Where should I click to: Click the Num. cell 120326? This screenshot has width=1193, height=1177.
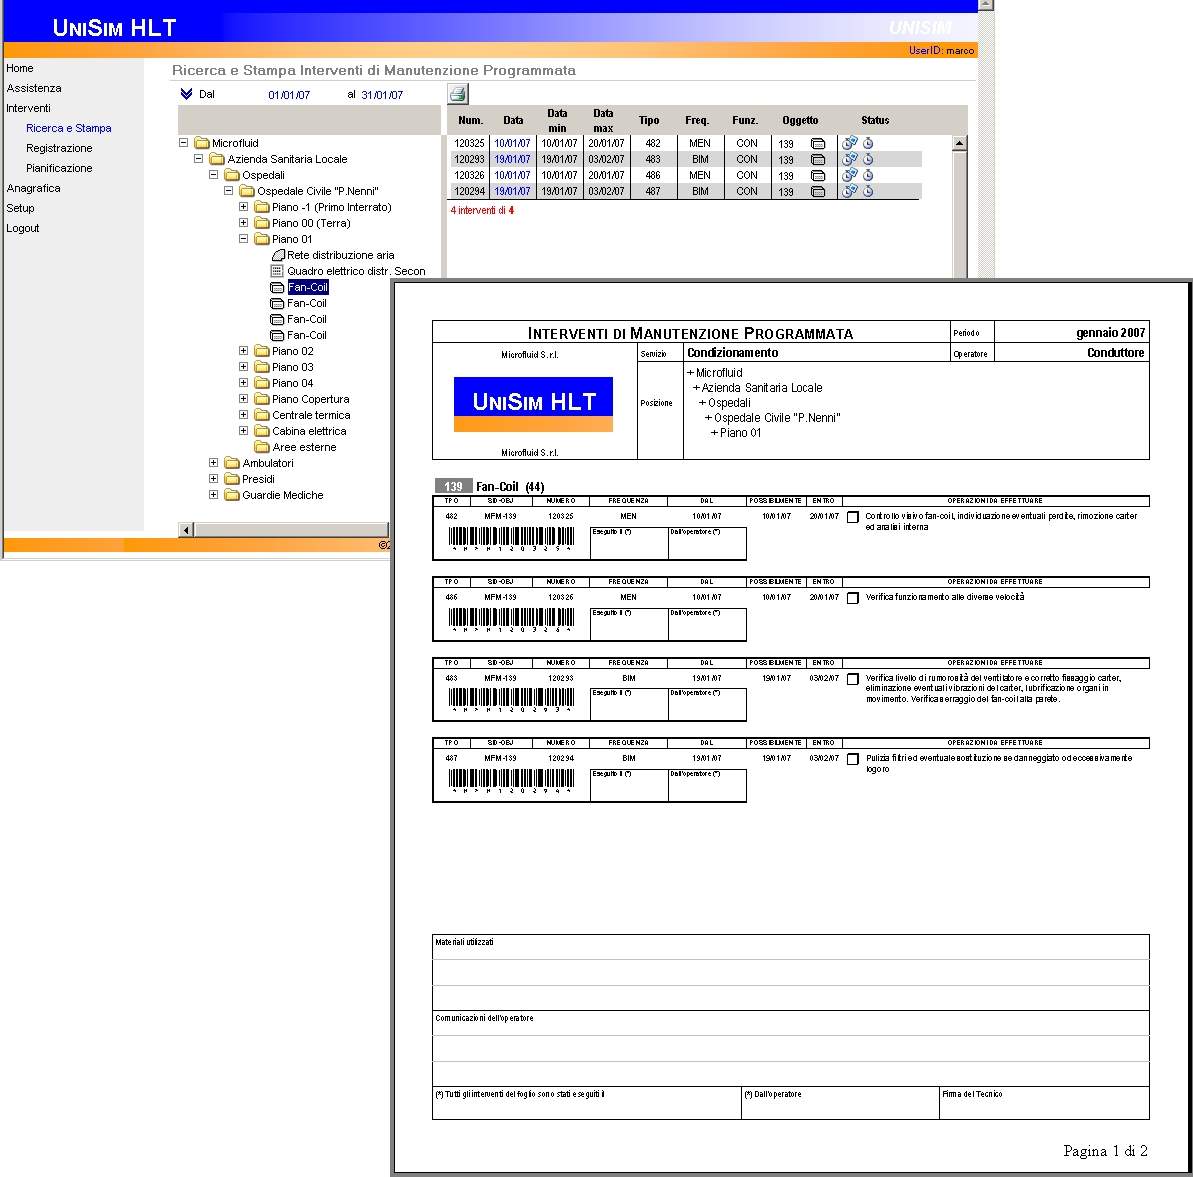(469, 175)
